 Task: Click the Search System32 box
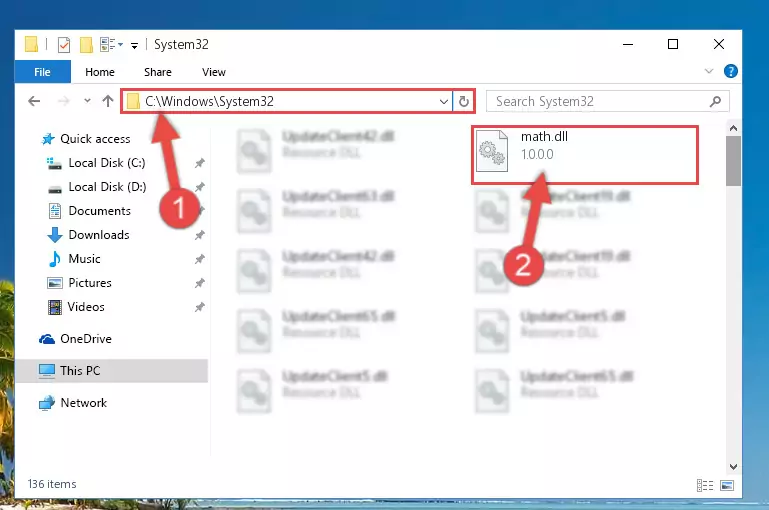pyautogui.click(x=607, y=102)
